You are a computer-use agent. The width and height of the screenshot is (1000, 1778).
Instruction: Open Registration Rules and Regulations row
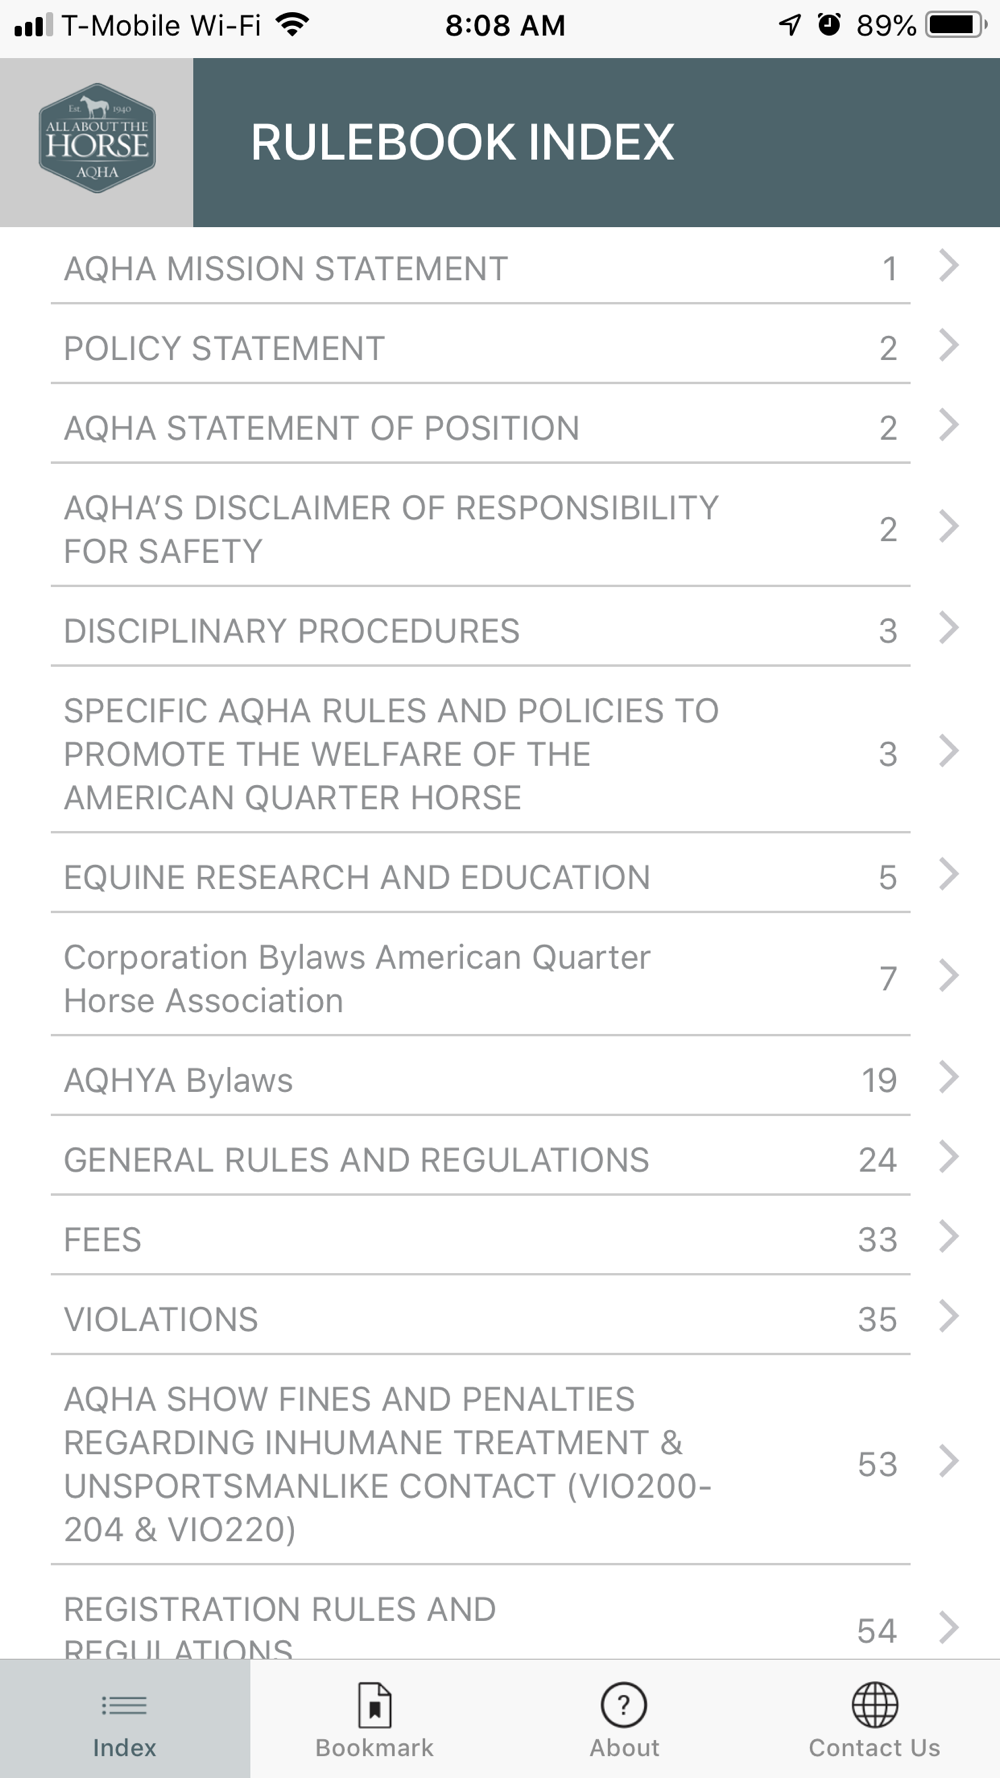pyautogui.click(x=280, y=1618)
